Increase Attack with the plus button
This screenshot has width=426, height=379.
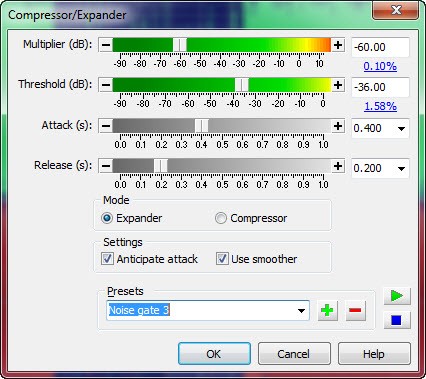[x=338, y=126]
